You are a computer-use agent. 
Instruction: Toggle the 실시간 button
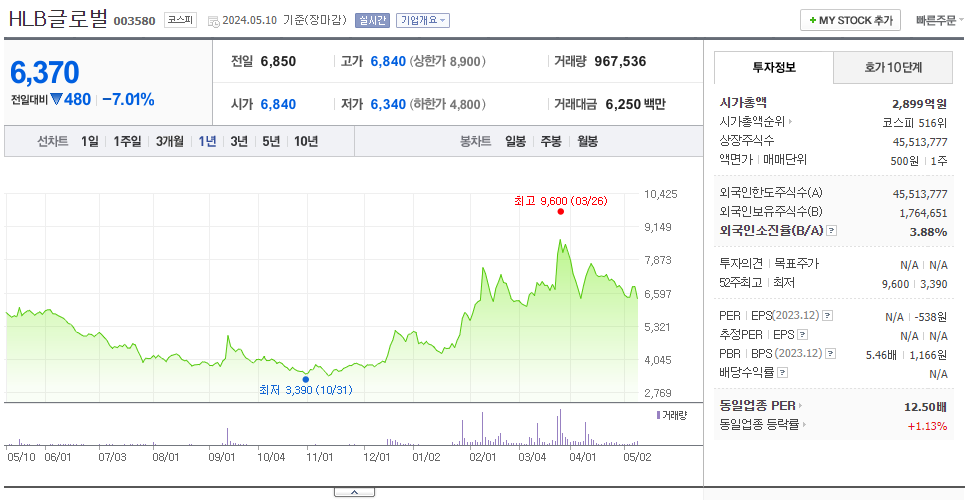tap(372, 20)
